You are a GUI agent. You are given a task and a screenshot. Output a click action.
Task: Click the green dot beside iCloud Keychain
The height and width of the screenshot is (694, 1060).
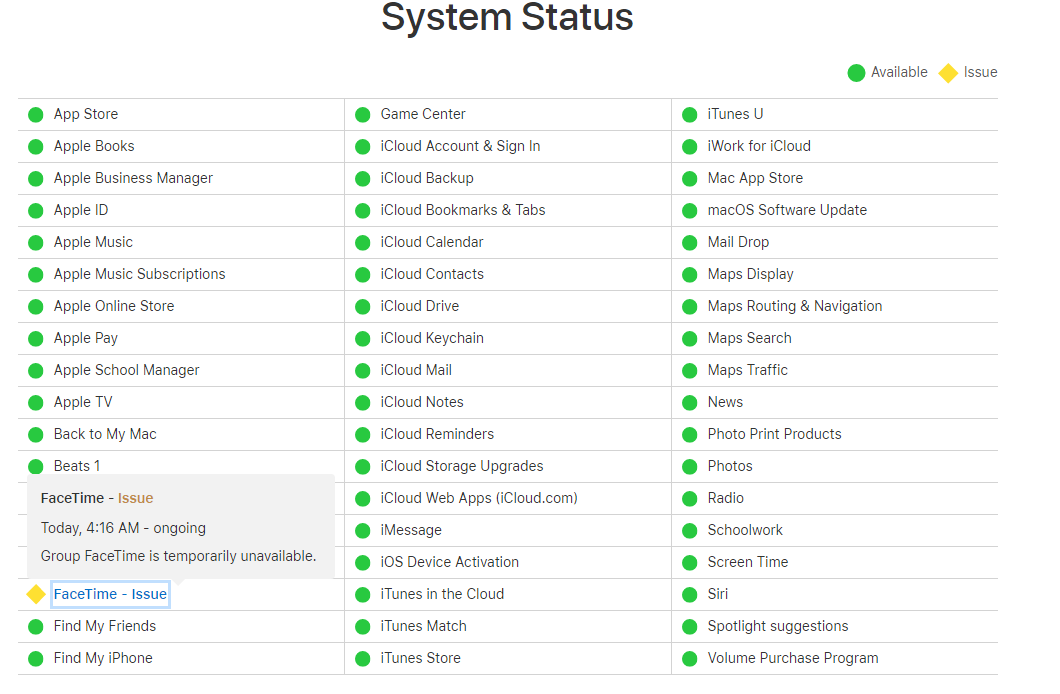(363, 339)
